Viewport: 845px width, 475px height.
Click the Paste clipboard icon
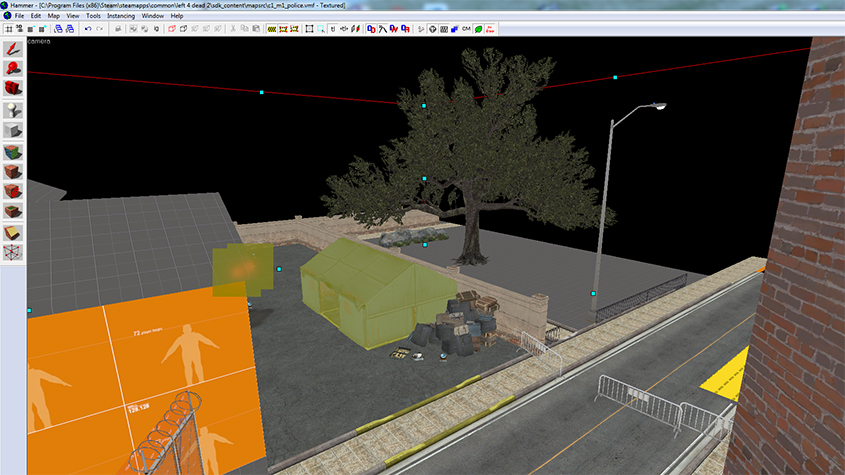[256, 29]
